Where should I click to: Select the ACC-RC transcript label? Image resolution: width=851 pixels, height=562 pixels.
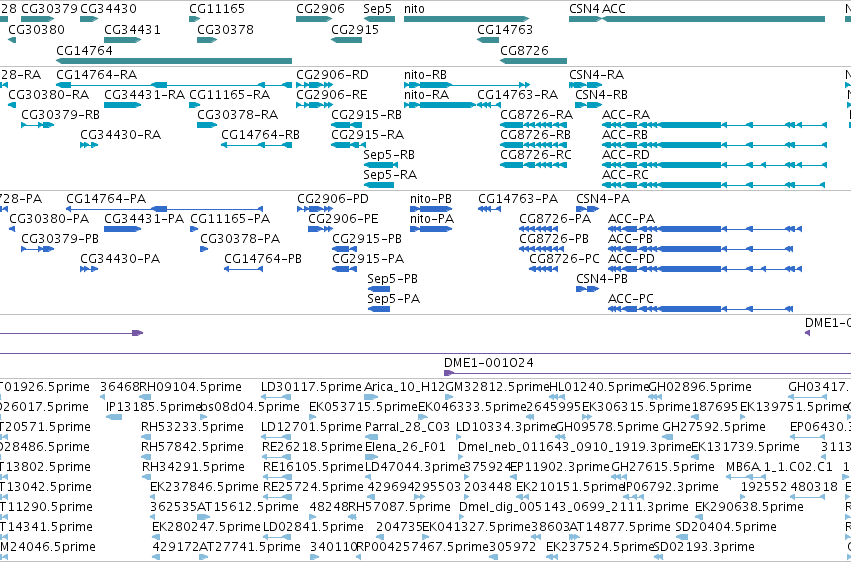[x=625, y=175]
